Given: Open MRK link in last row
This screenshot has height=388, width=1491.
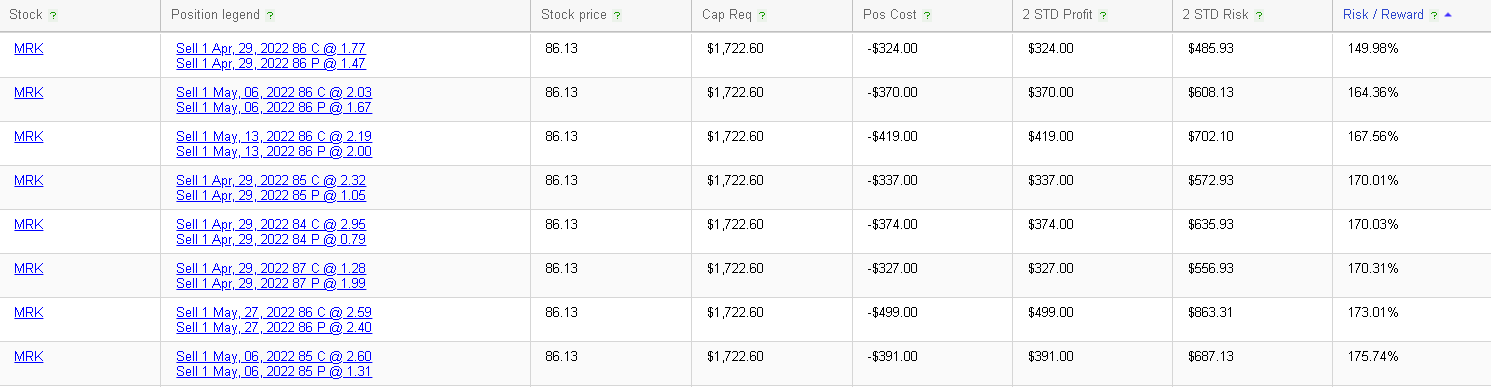Looking at the screenshot, I should (x=29, y=356).
